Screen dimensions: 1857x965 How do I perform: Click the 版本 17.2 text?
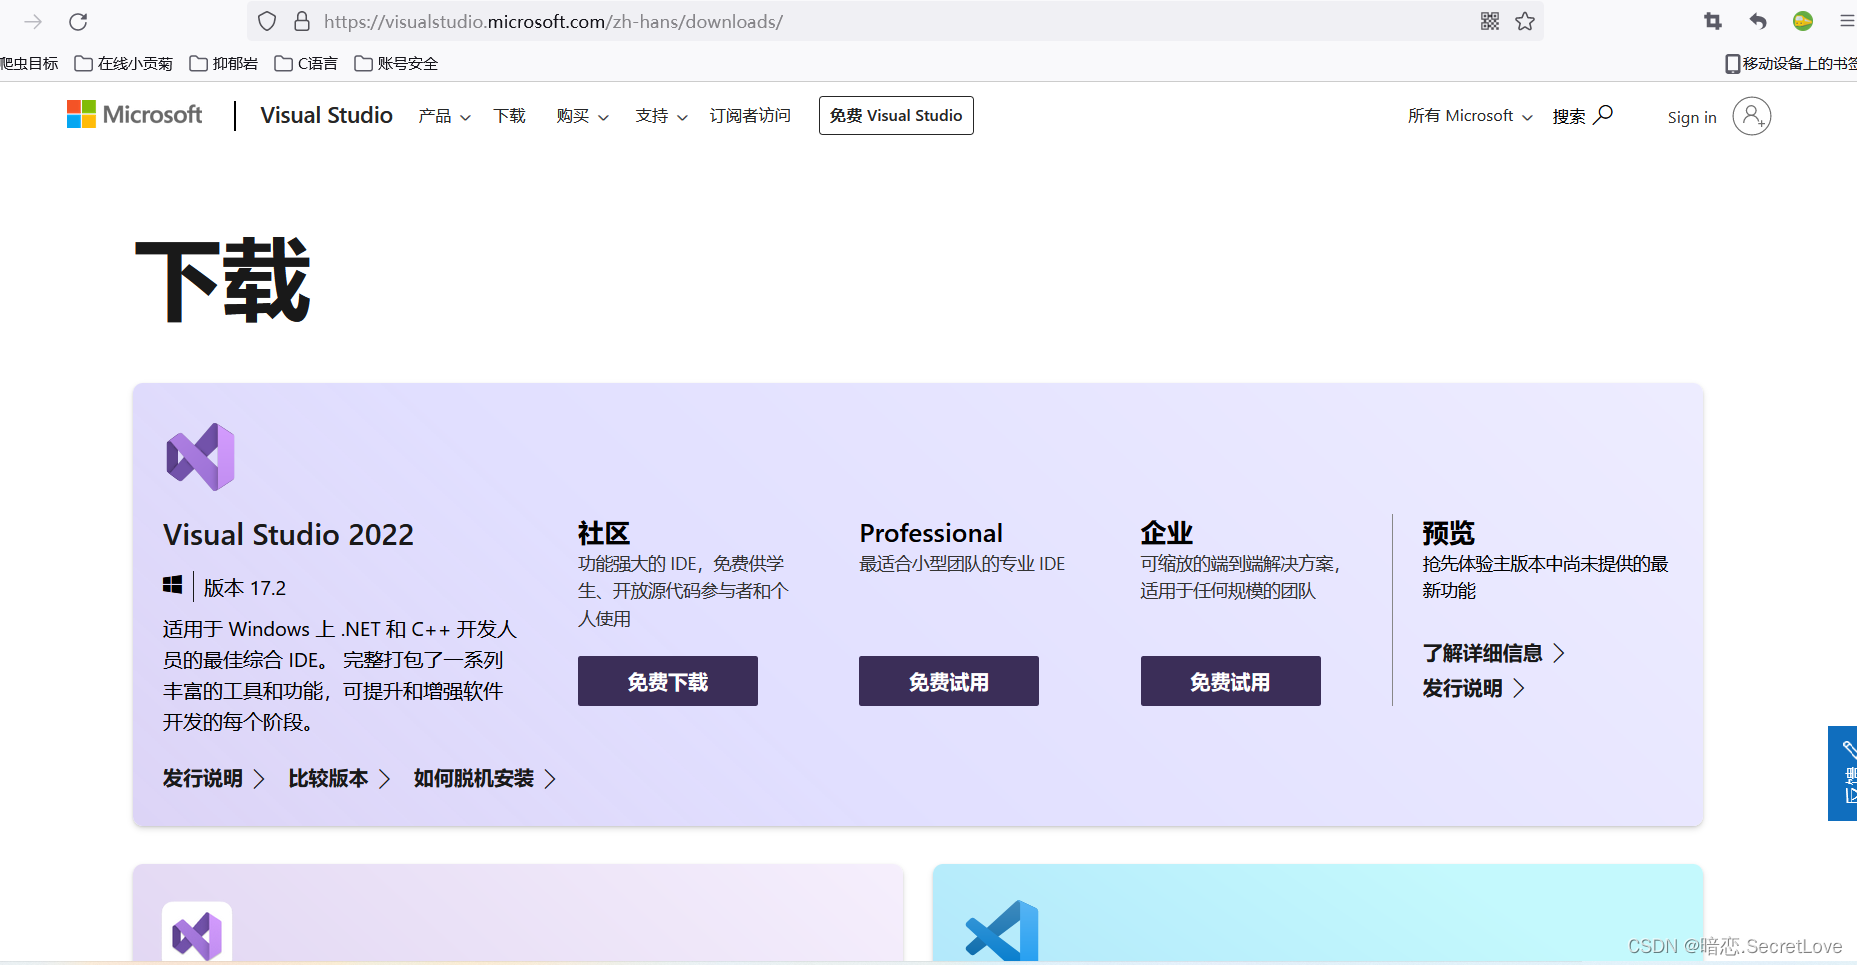245,588
